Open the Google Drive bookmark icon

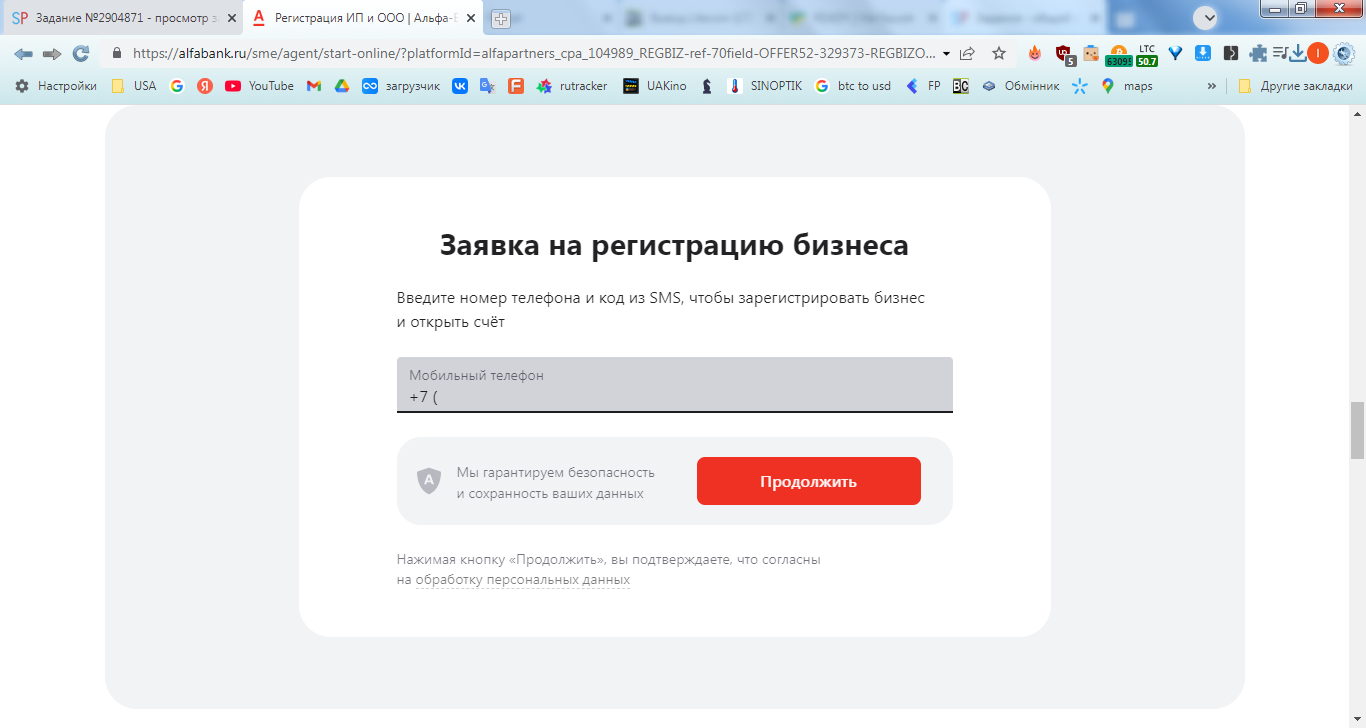(x=342, y=86)
